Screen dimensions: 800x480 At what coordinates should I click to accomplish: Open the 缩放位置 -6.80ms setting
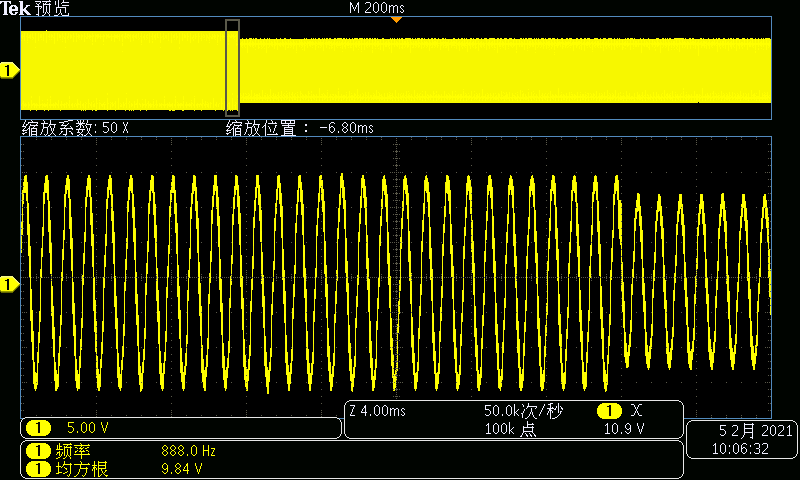pyautogui.click(x=299, y=128)
